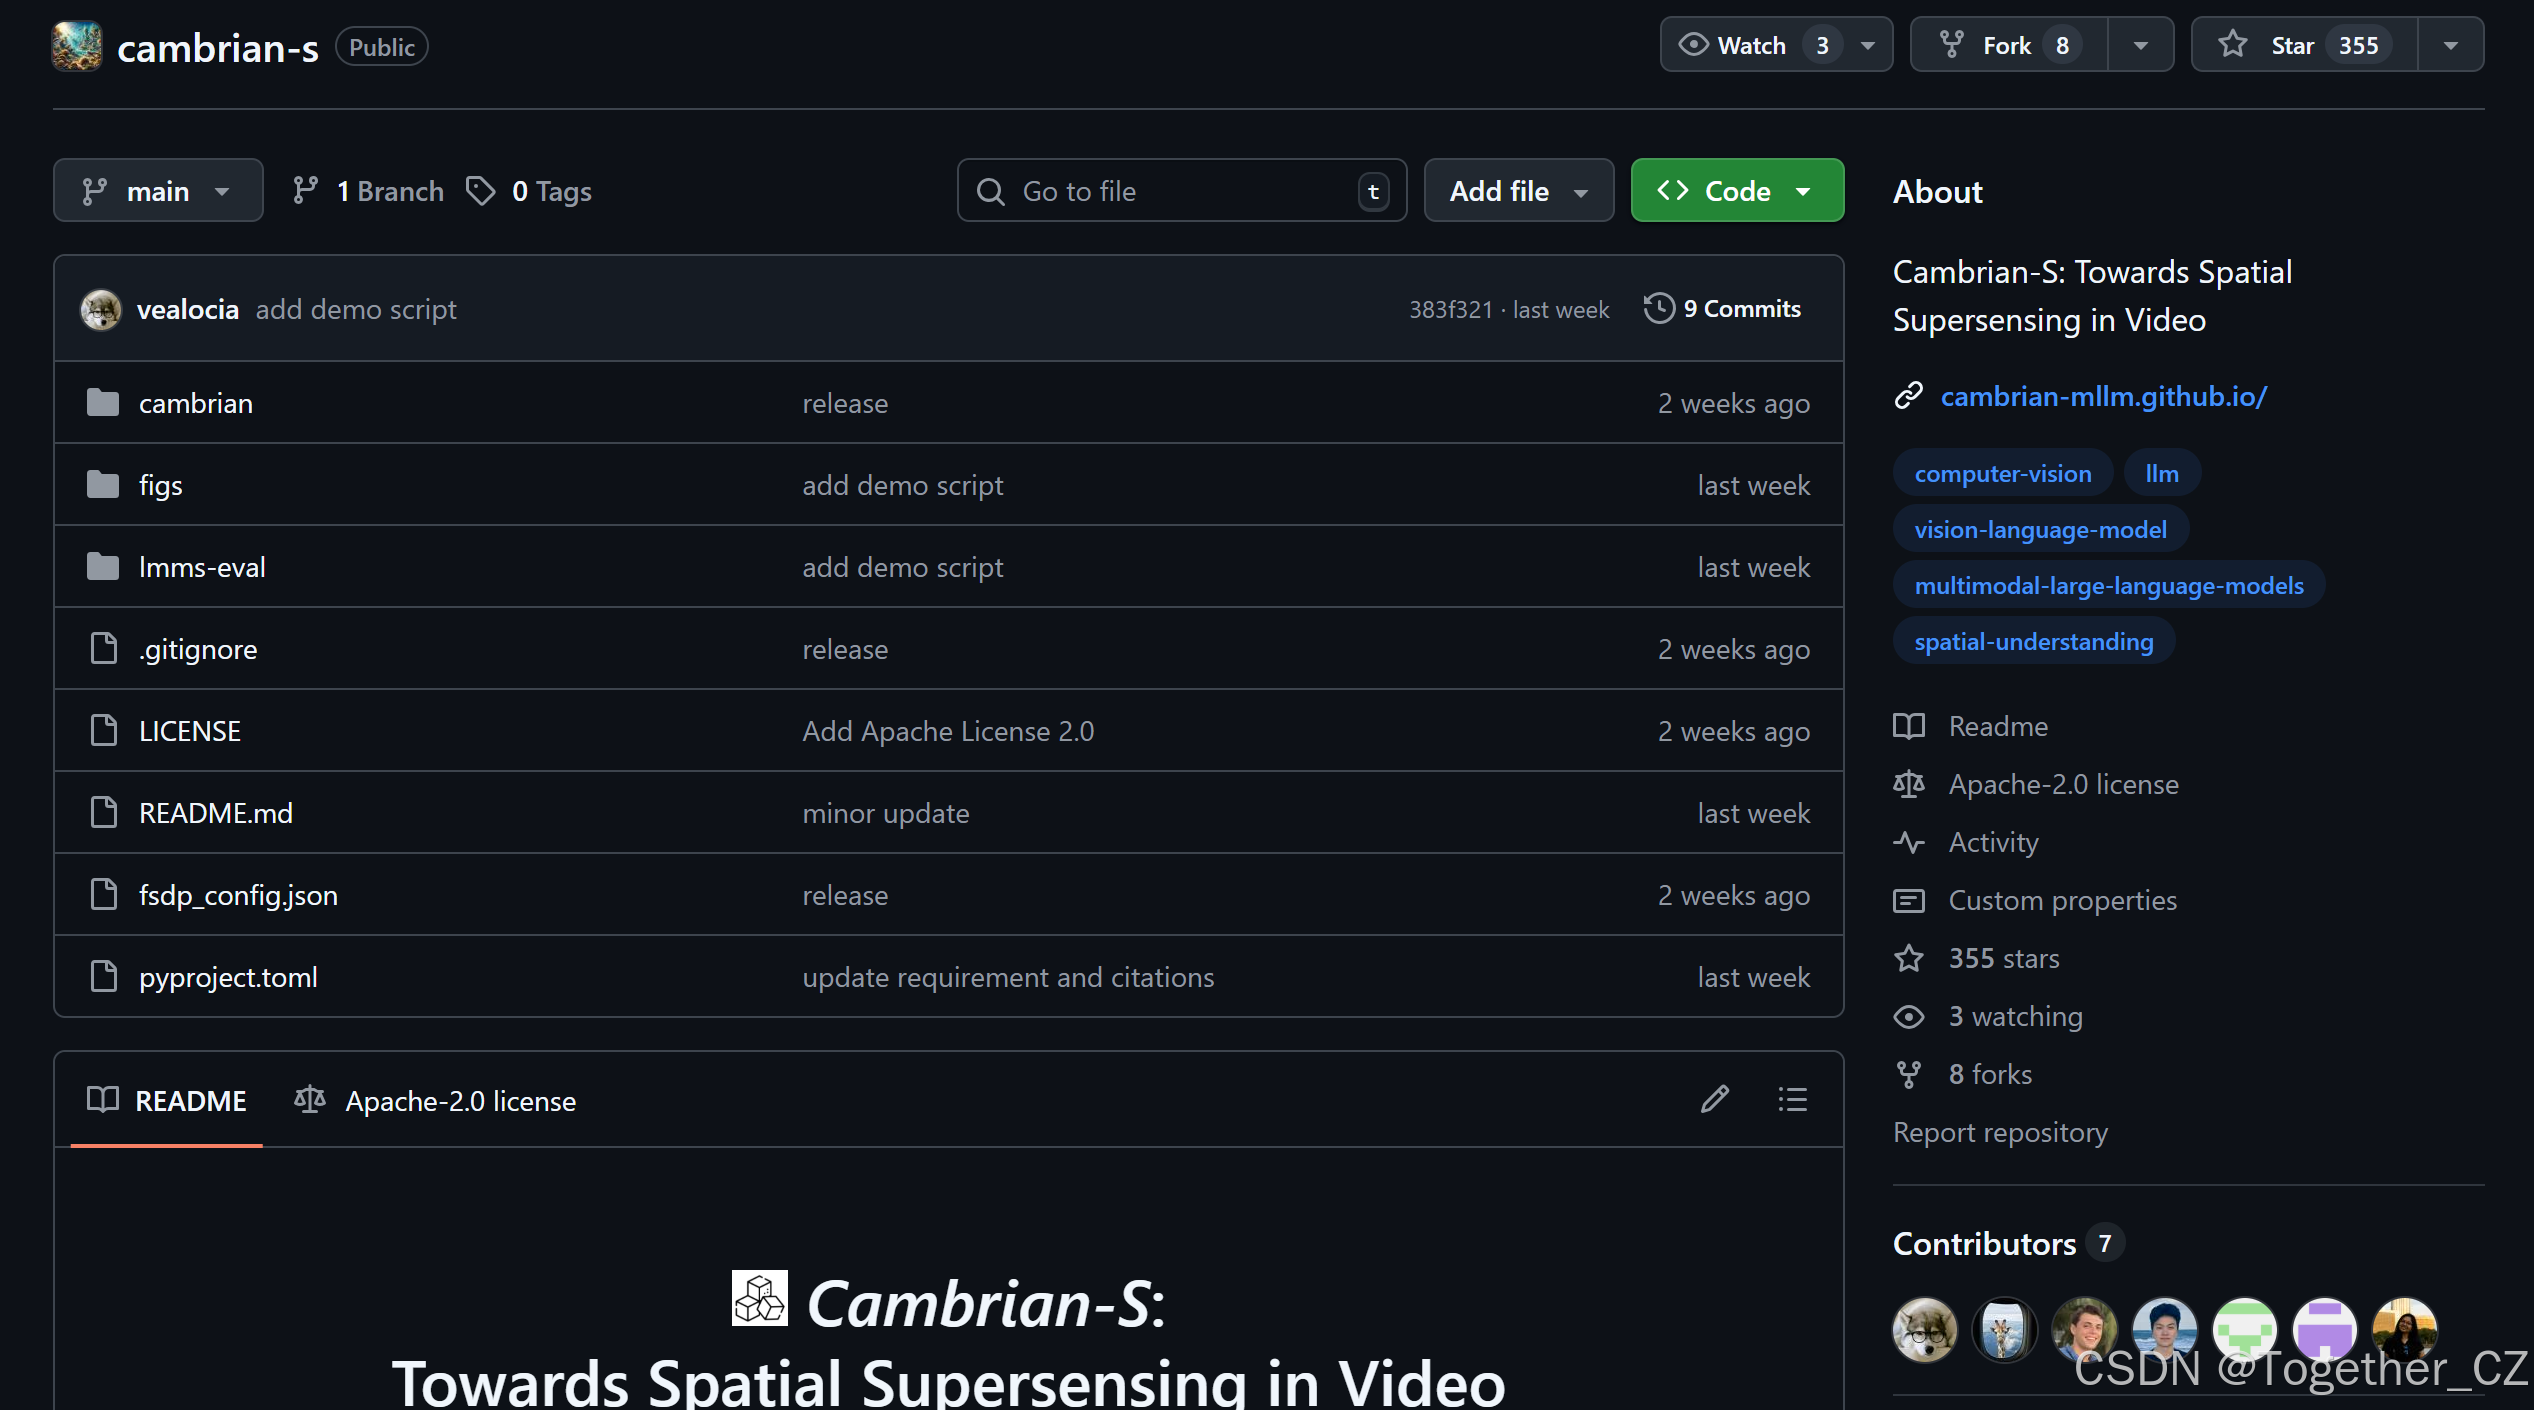Toggle Star for this repository

2303,45
